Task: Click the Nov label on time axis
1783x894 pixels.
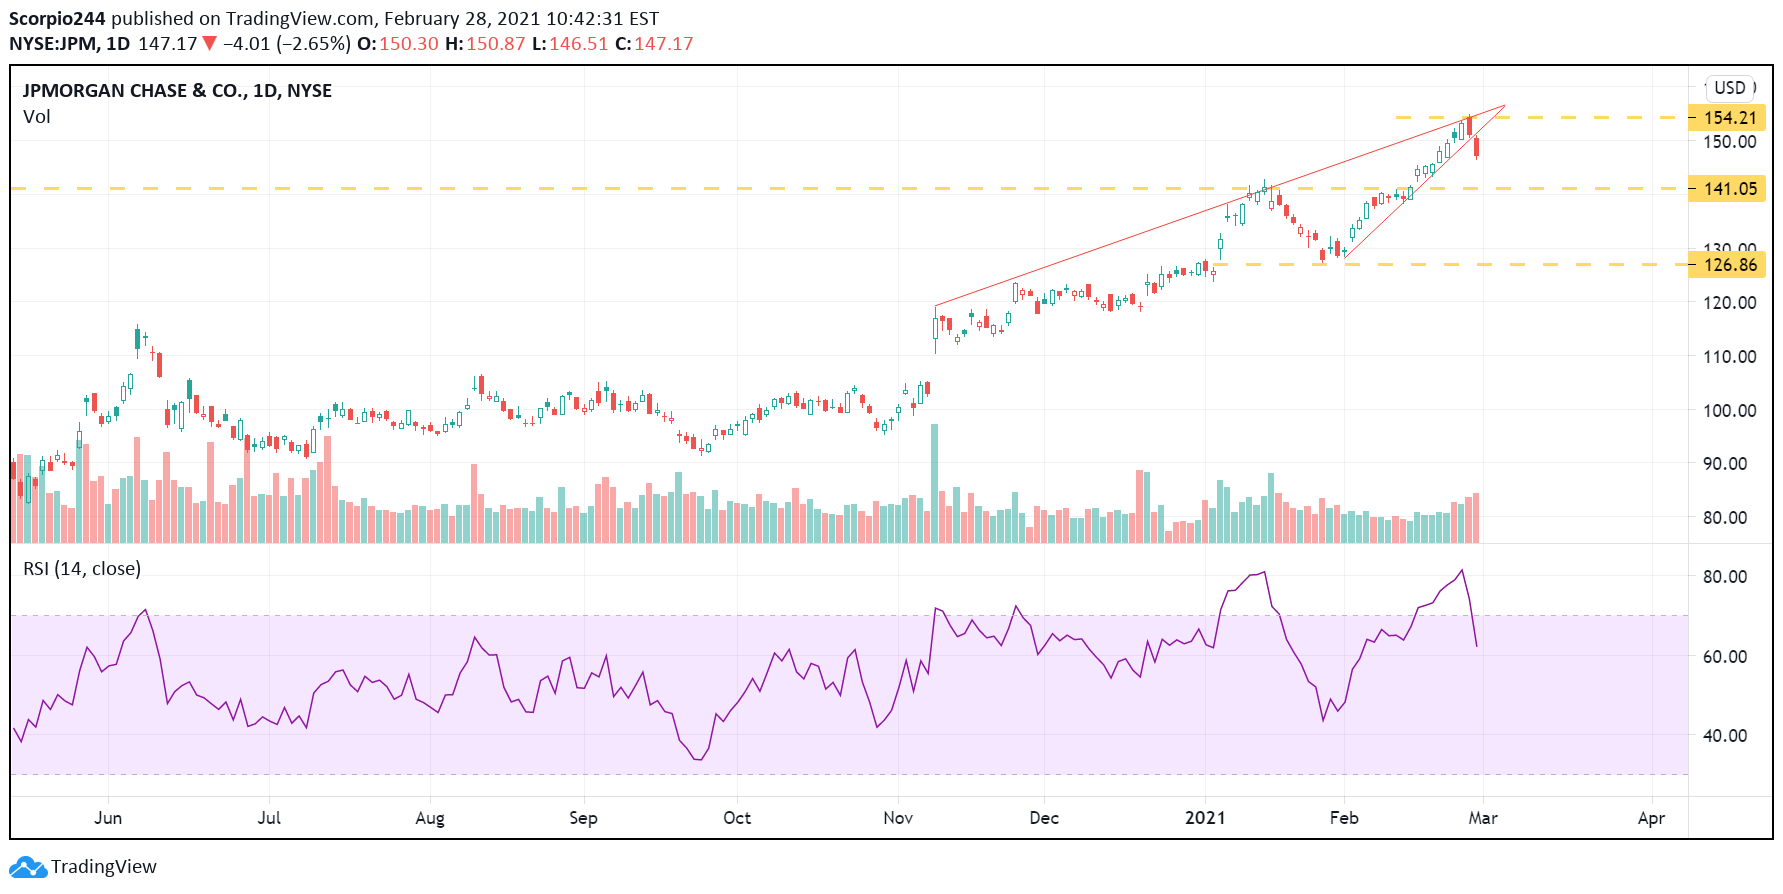Action: click(x=898, y=818)
